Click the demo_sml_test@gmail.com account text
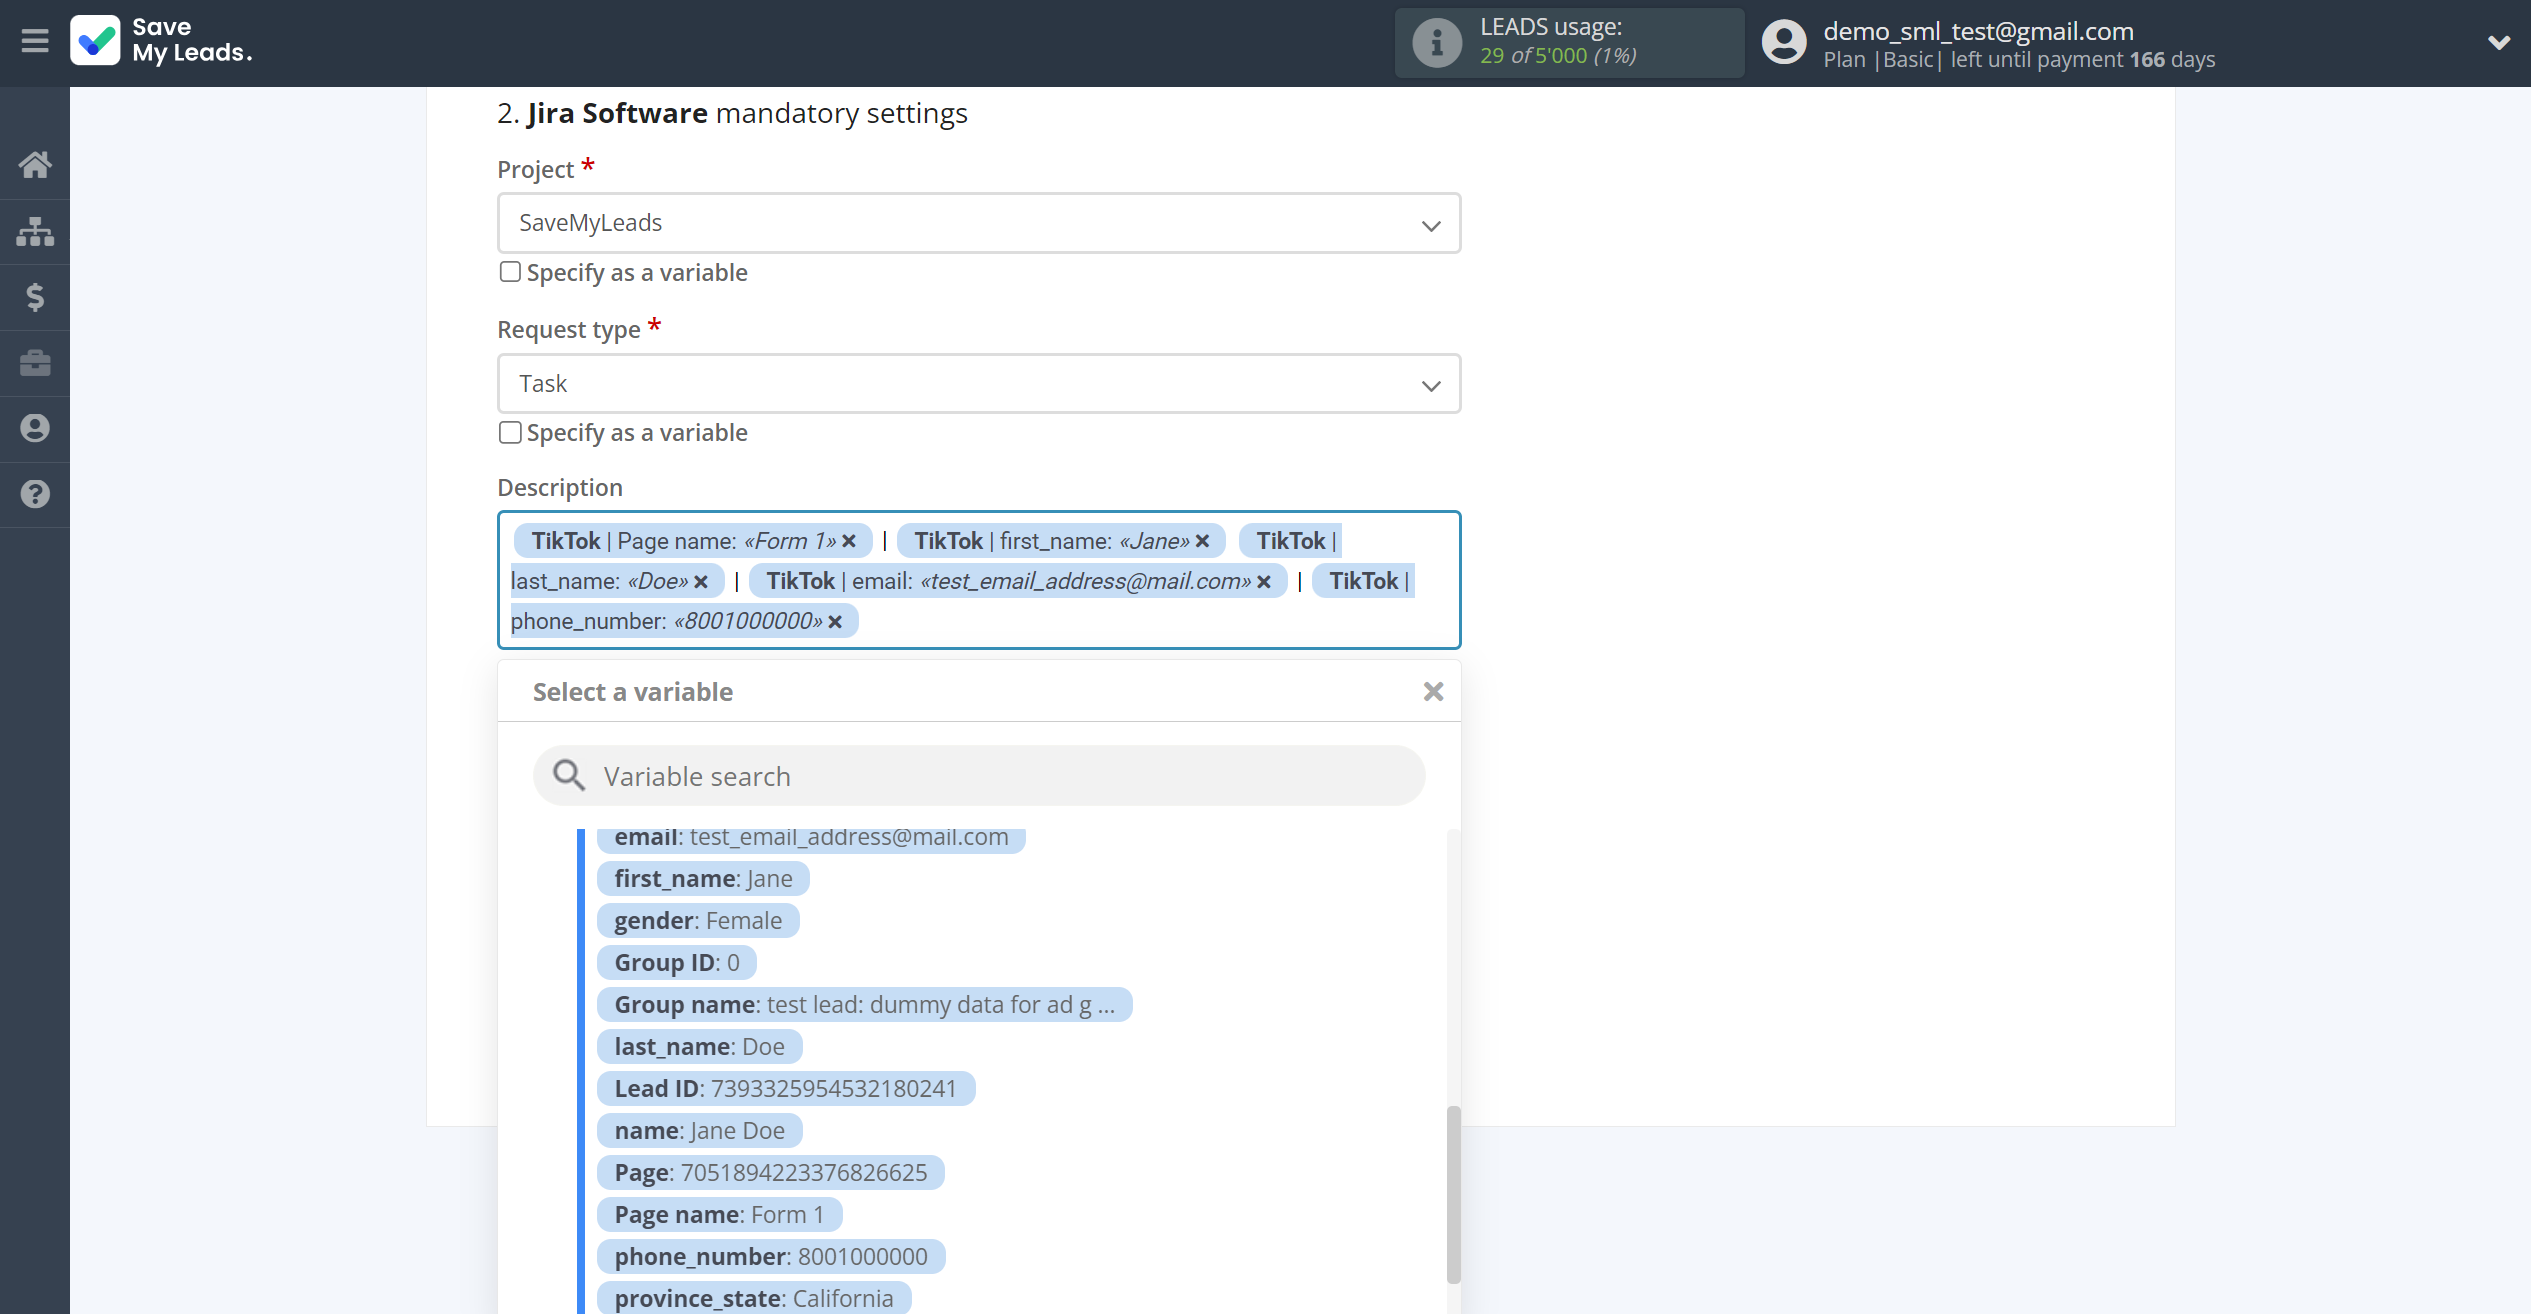Viewport: 2531px width, 1314px height. pos(1978,31)
